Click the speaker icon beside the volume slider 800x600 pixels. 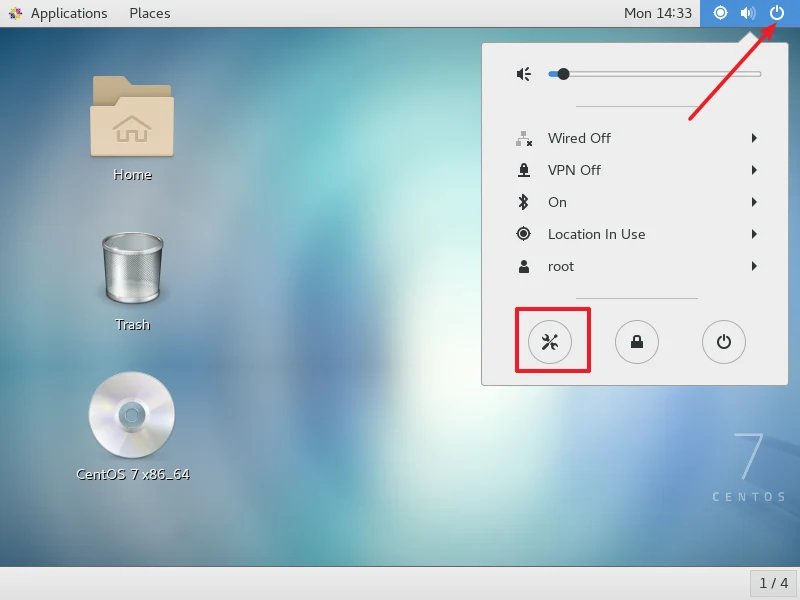[x=523, y=74]
